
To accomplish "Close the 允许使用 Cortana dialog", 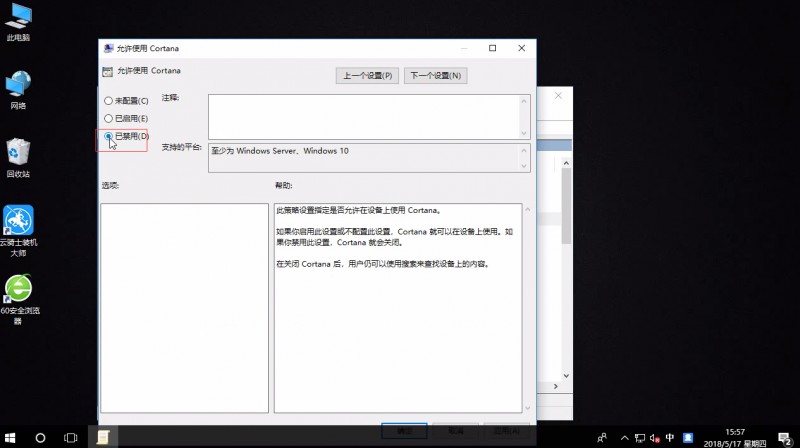I will tap(521, 48).
